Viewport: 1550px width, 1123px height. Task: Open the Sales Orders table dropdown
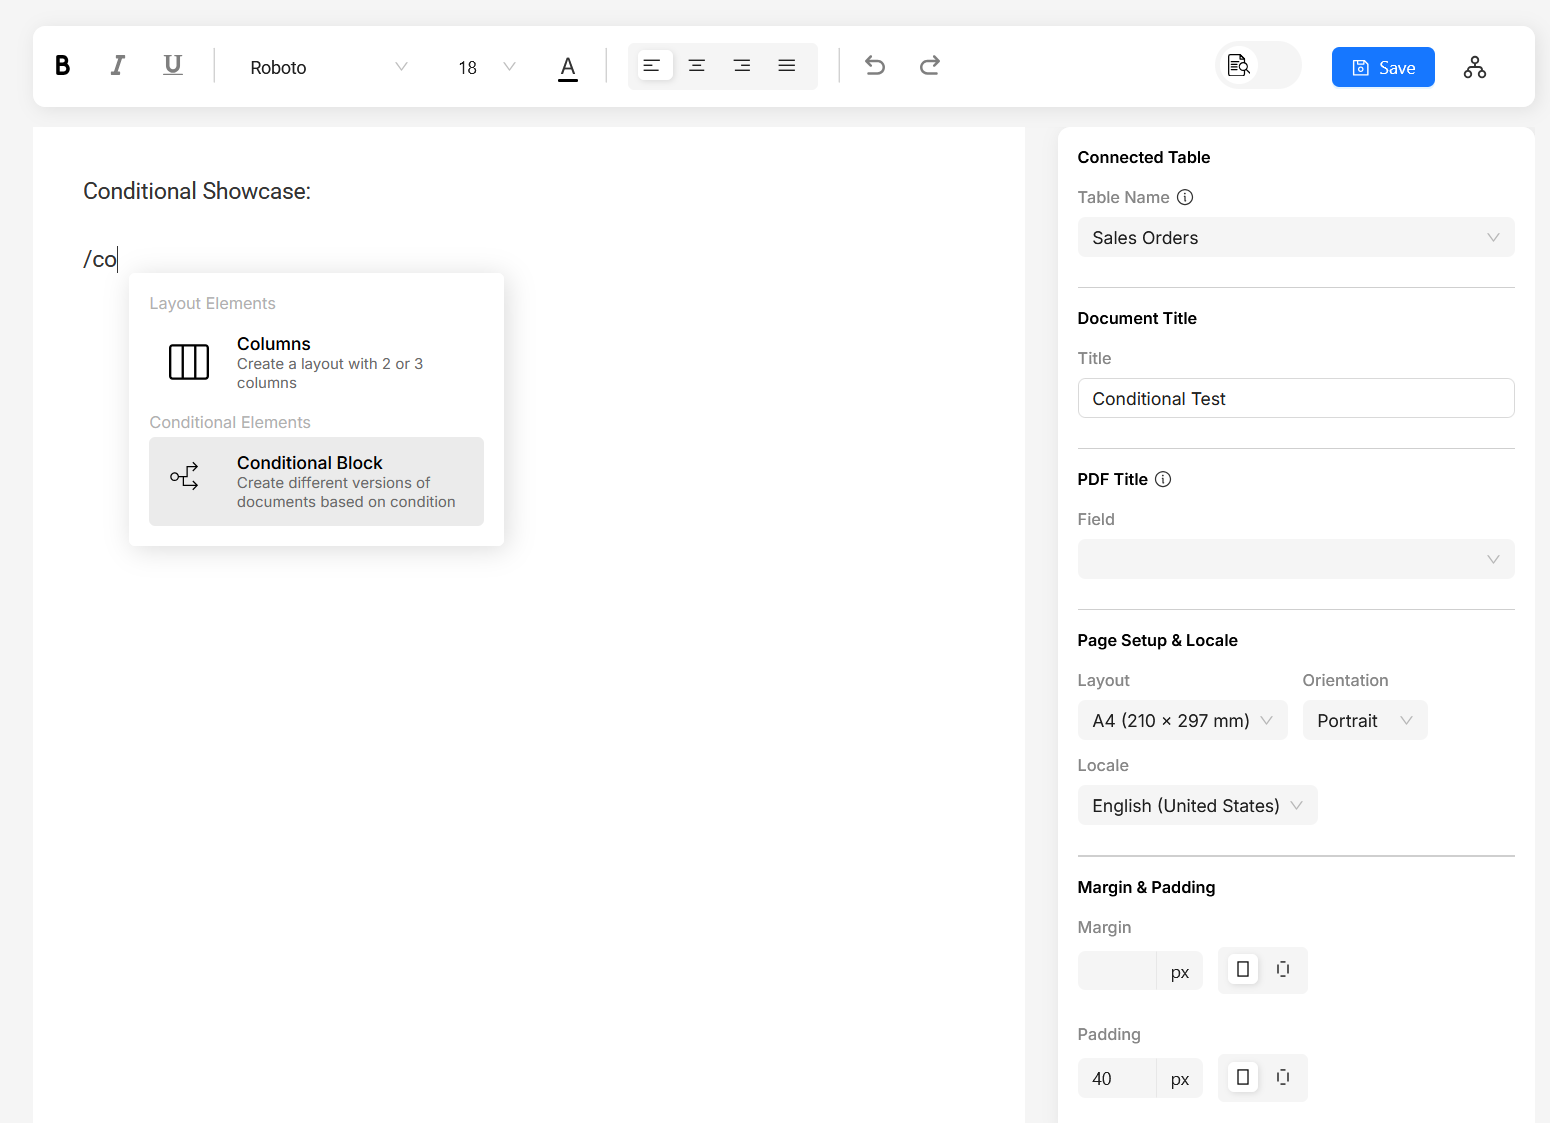point(1296,237)
